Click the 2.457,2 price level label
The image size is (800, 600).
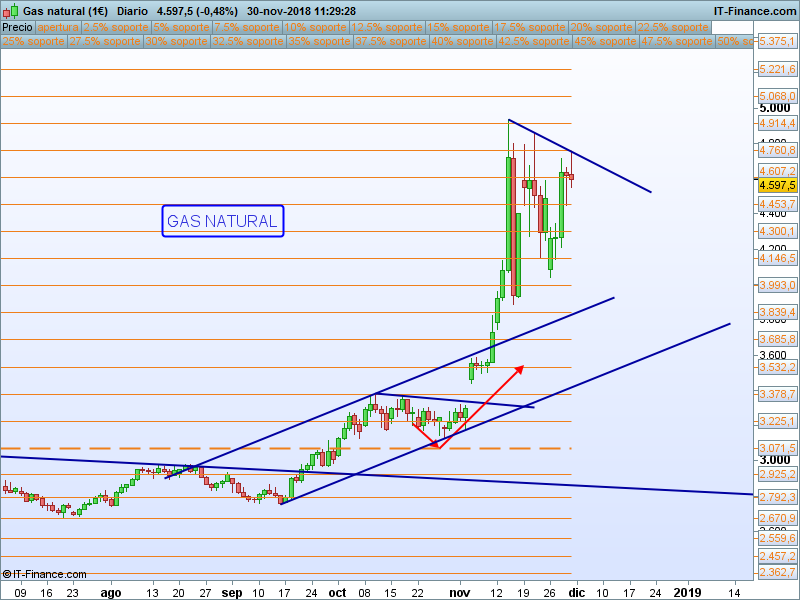(x=777, y=556)
